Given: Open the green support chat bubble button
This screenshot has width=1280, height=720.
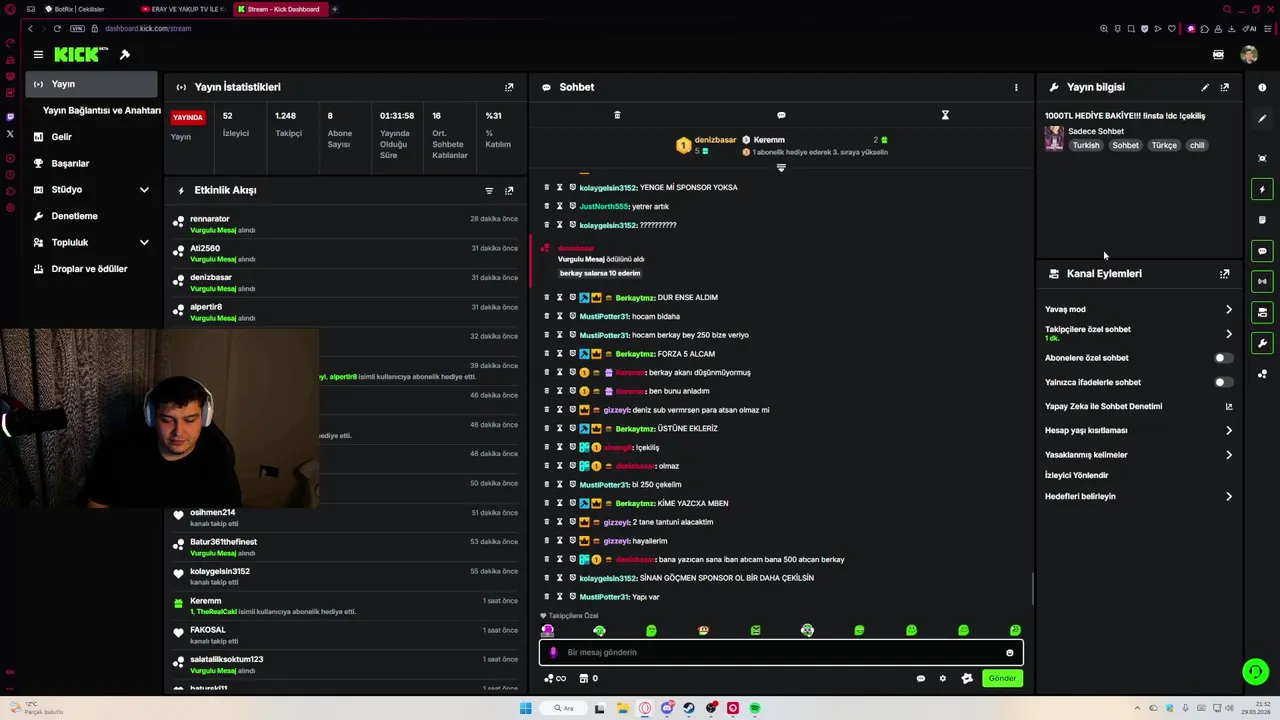Looking at the screenshot, I should click(x=1255, y=671).
